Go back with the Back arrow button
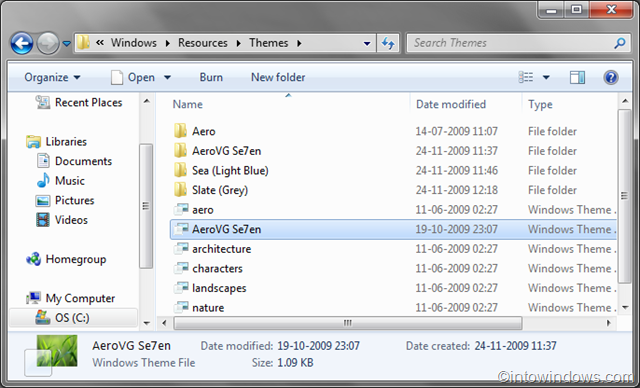 point(22,43)
